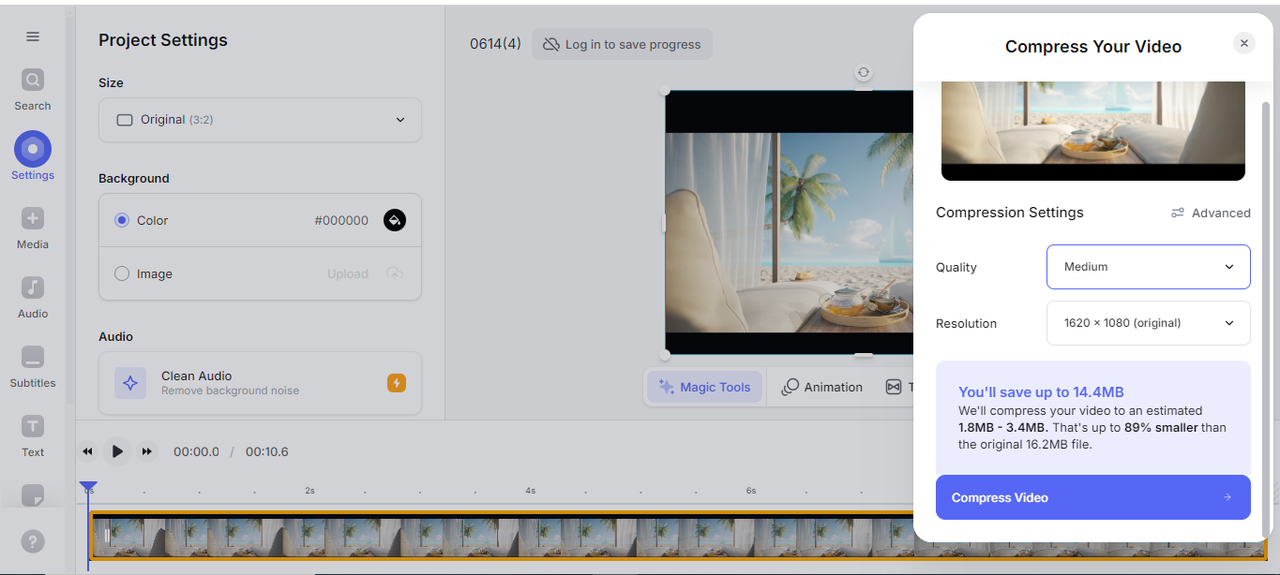Click the partially hidden toolbar icon after Animation
Viewport: 1280px width, 575px height.
click(x=896, y=387)
